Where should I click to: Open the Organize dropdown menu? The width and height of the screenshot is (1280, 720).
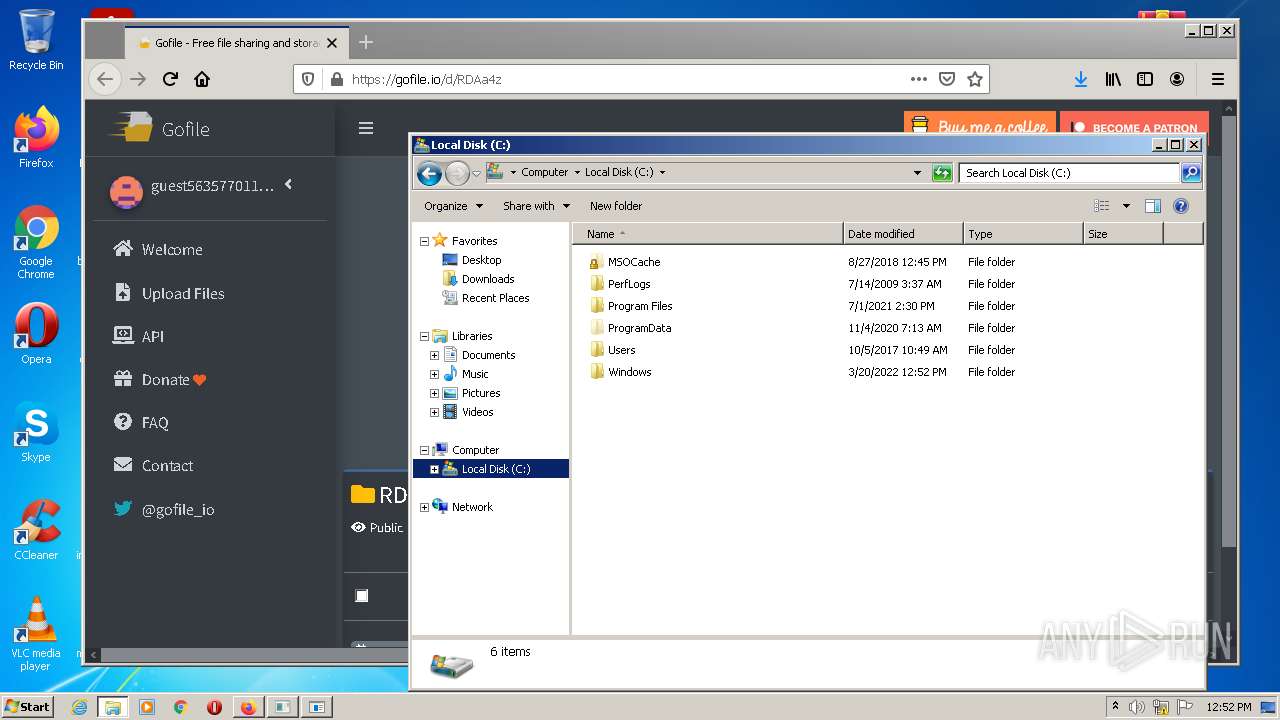click(453, 206)
